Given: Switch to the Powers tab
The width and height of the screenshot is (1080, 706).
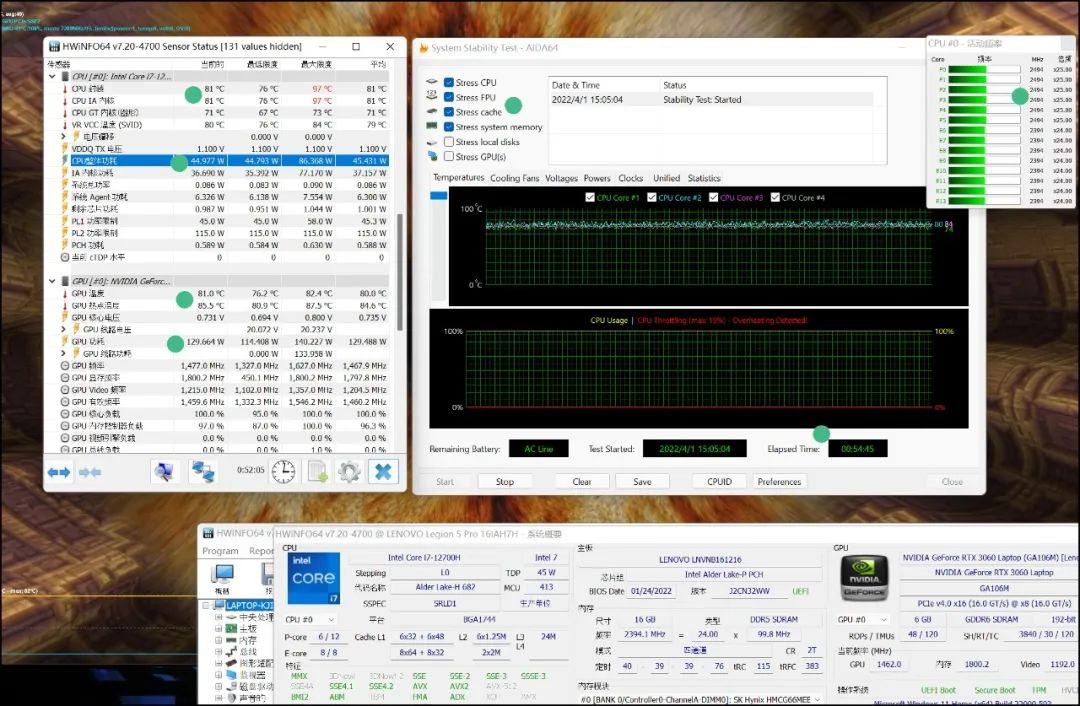Looking at the screenshot, I should (x=597, y=178).
